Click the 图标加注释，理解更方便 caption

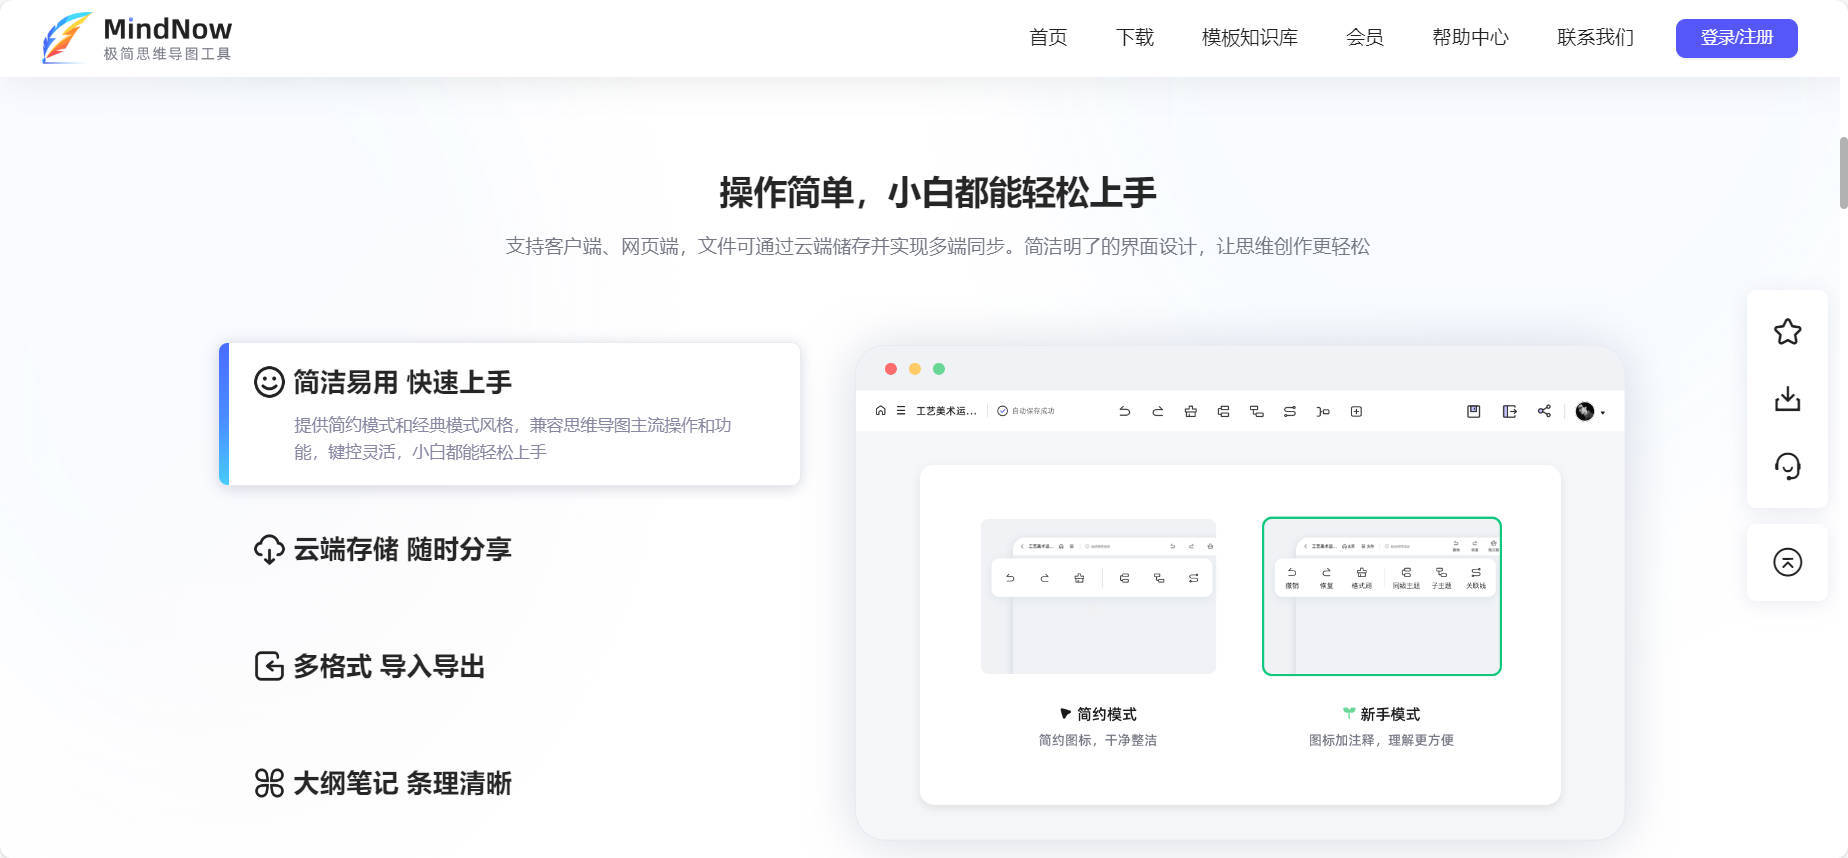pos(1382,740)
